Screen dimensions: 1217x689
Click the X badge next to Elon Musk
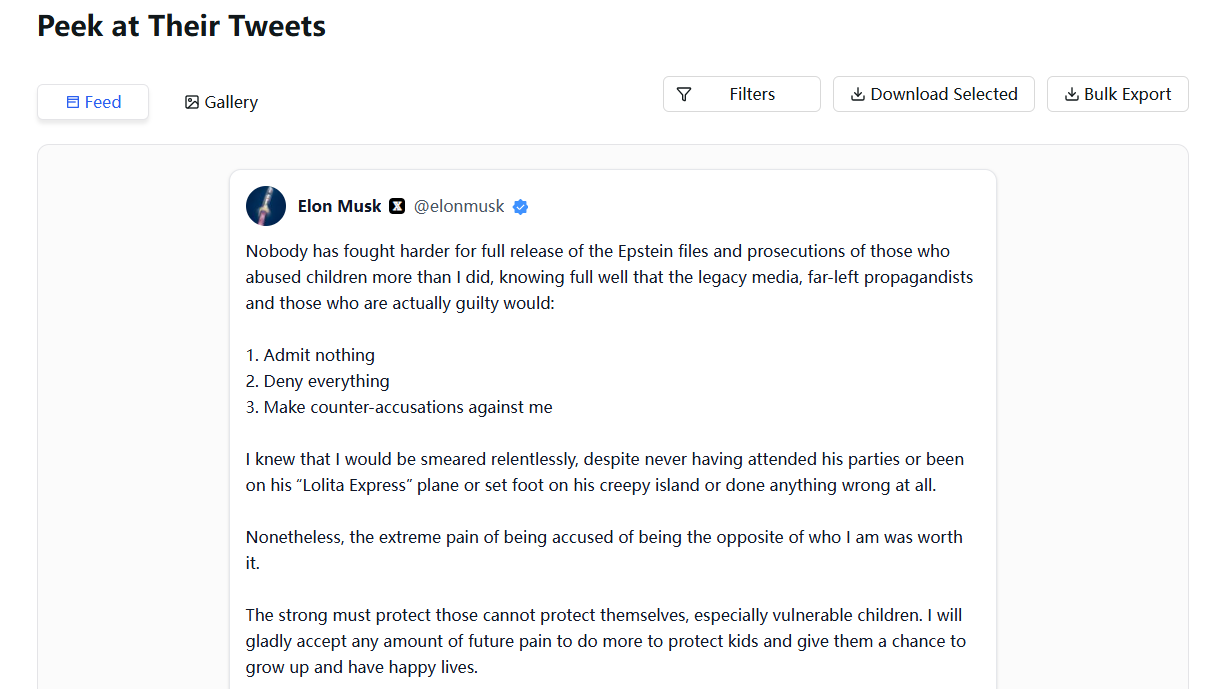point(397,206)
